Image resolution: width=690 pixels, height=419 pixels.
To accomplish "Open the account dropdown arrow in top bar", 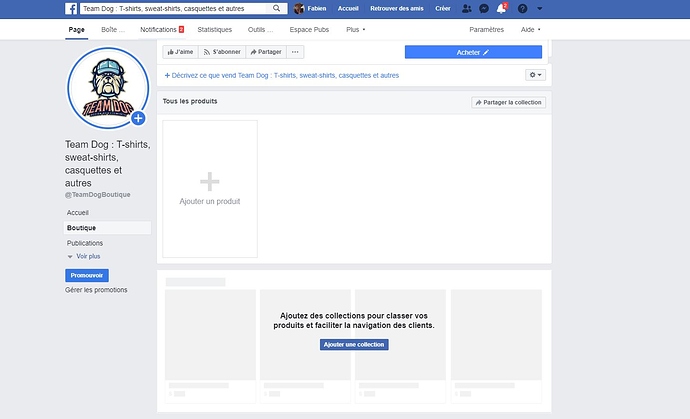I will 540,8.
